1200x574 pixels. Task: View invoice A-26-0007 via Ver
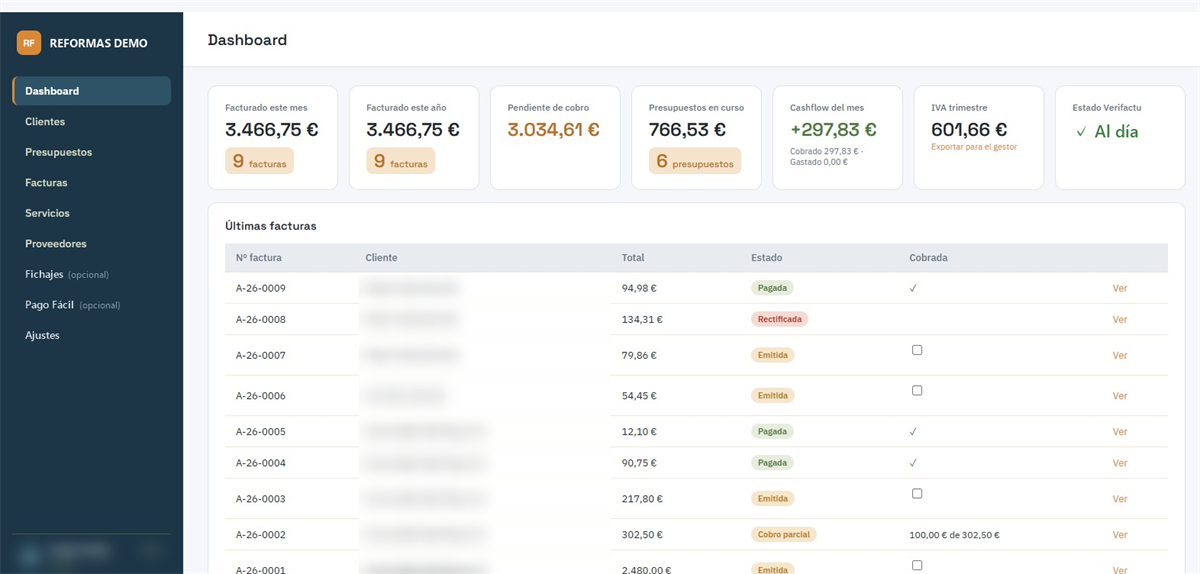coord(1120,356)
